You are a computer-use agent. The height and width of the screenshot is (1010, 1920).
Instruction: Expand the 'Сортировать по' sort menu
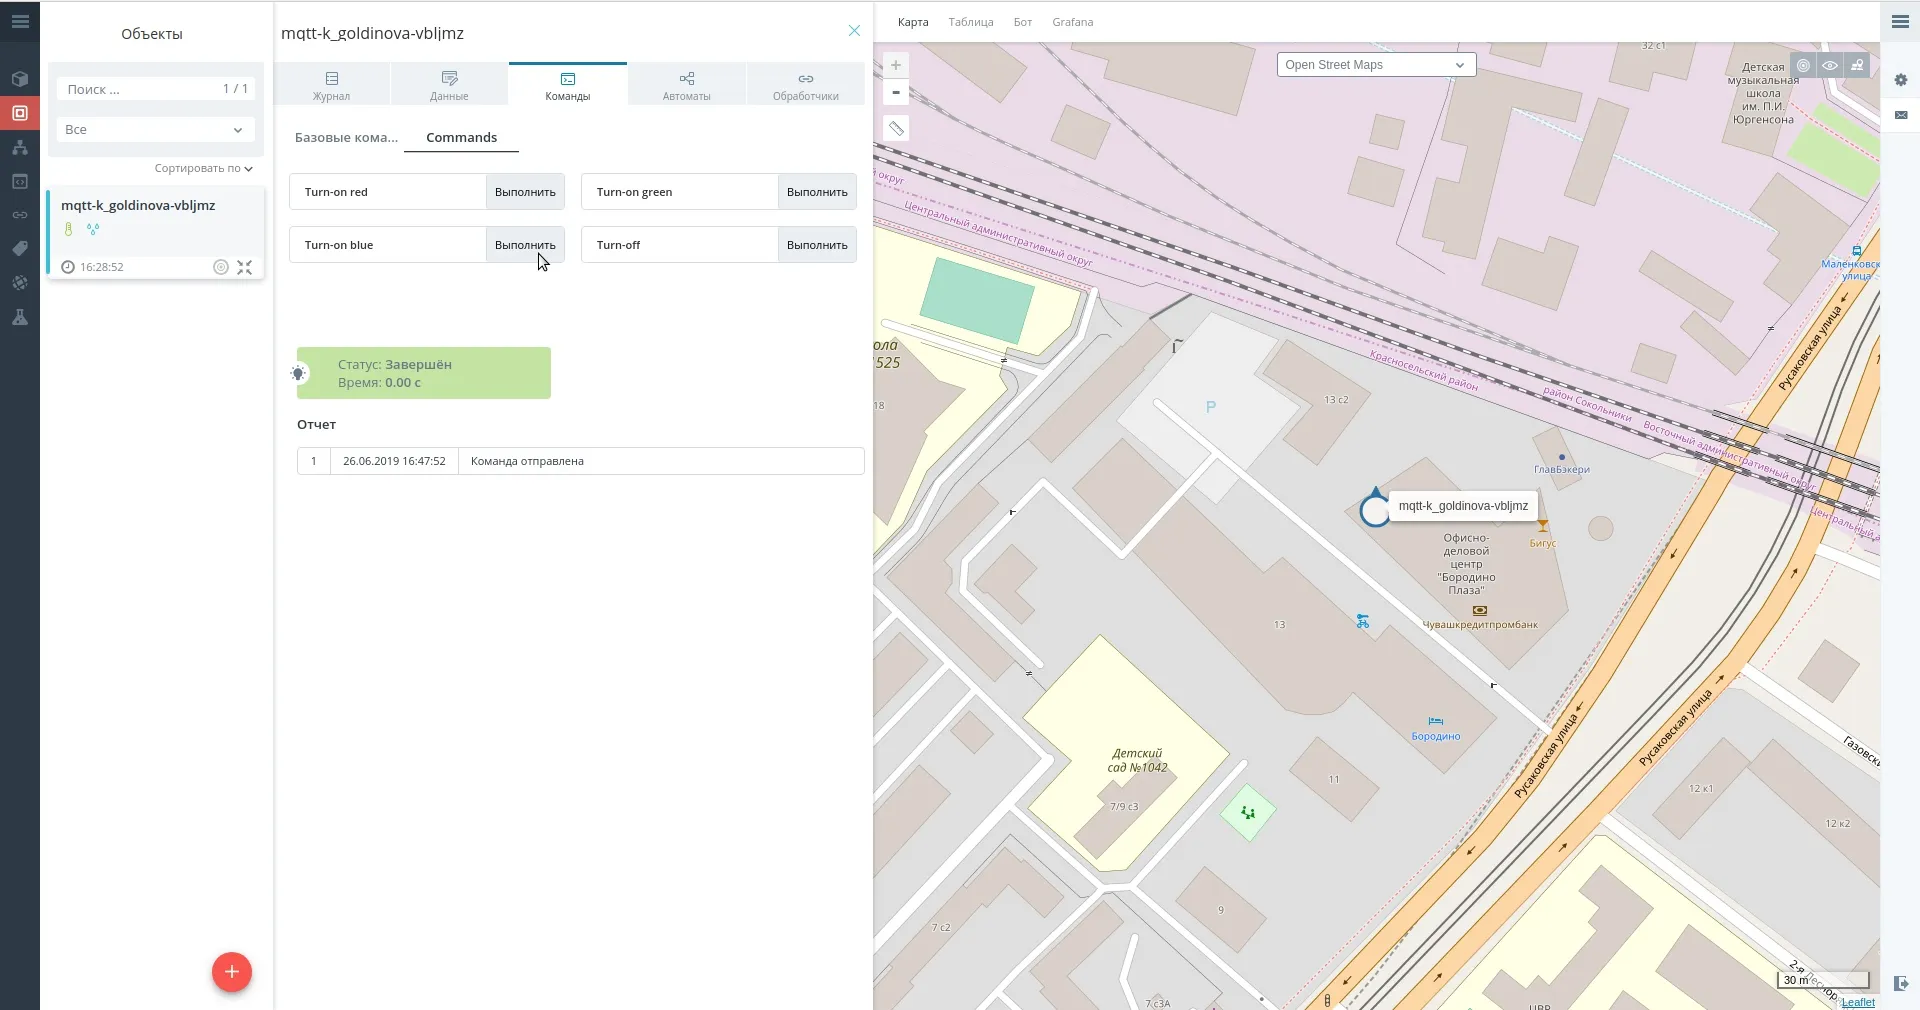pos(204,168)
